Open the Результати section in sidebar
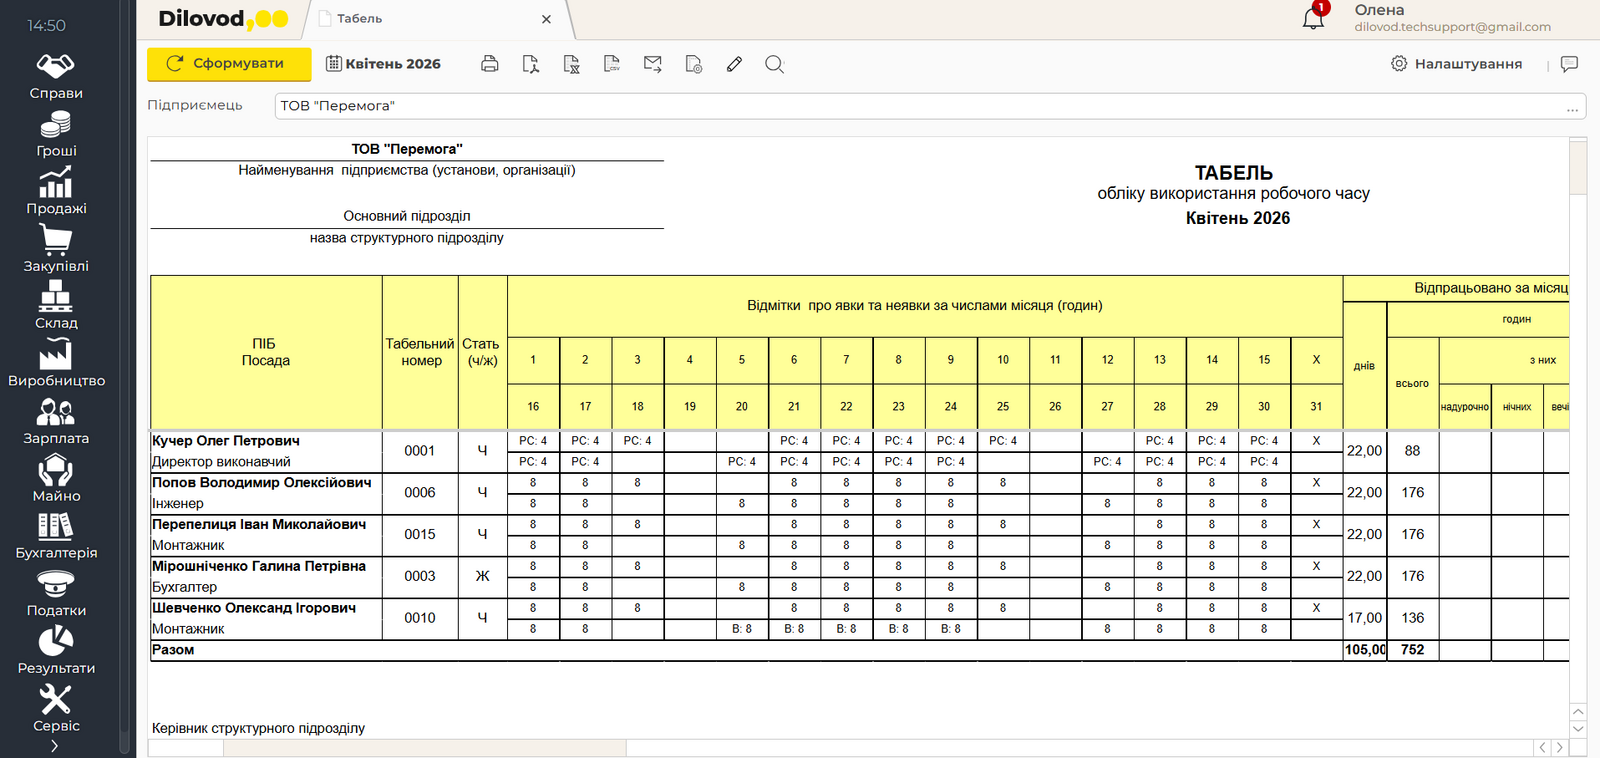This screenshot has height=758, width=1600. click(x=56, y=652)
